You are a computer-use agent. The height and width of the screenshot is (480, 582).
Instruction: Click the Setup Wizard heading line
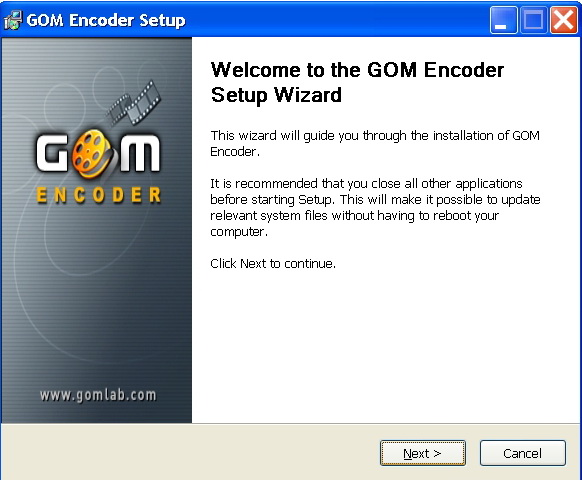pyautogui.click(x=276, y=95)
